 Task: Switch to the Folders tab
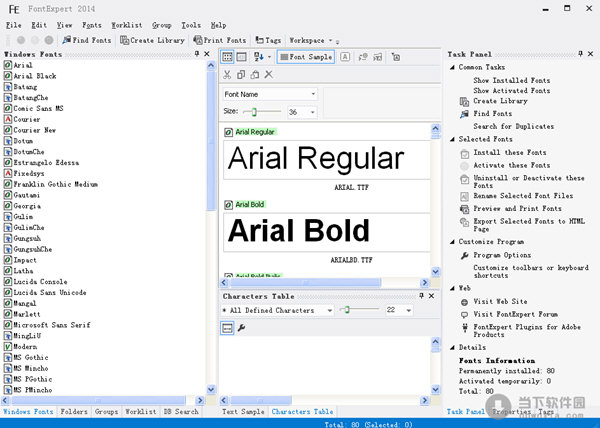(x=74, y=412)
